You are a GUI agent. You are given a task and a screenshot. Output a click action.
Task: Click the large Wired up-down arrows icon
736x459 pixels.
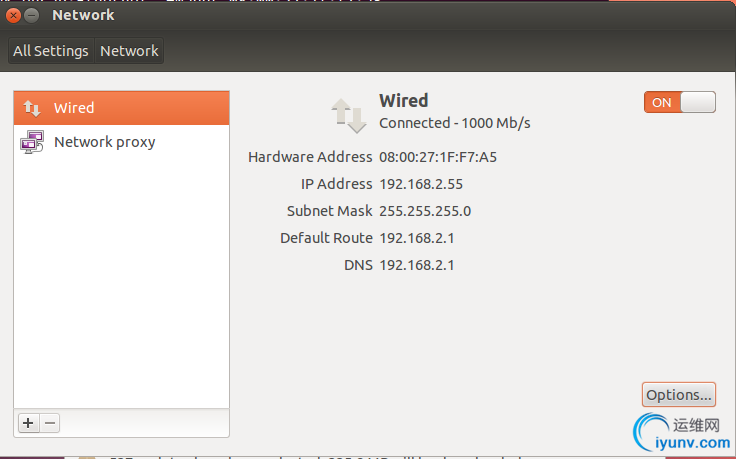point(349,115)
